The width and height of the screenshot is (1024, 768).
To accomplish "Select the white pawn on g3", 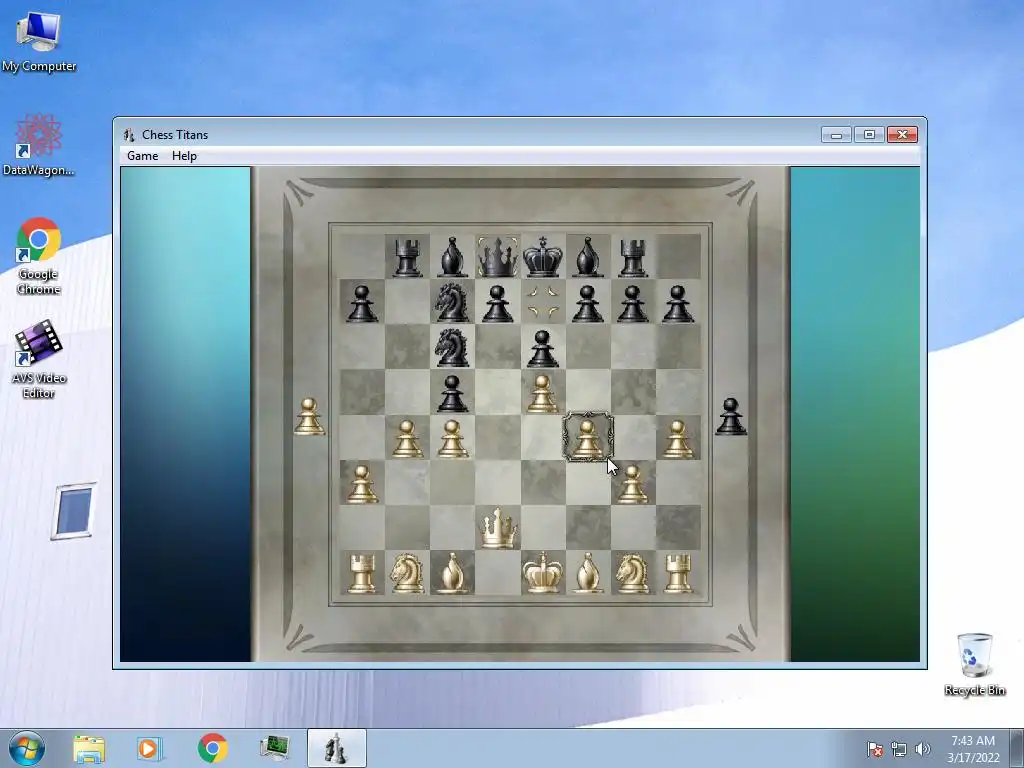I will point(633,484).
